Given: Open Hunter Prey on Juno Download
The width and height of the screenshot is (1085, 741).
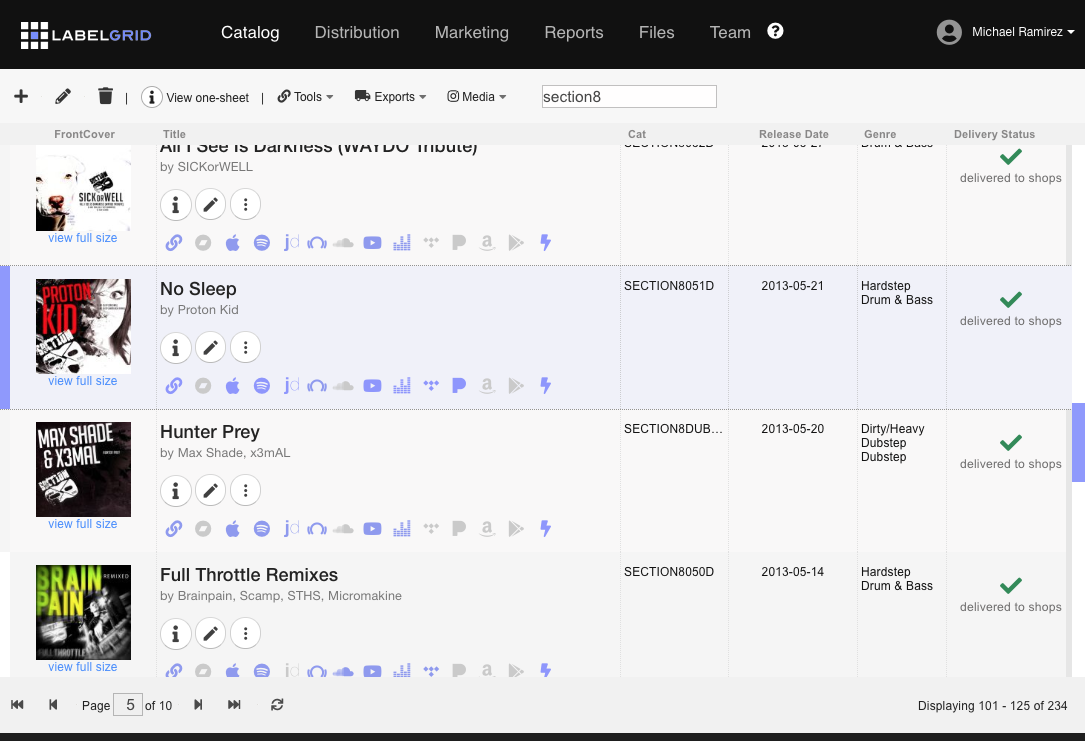Looking at the screenshot, I should 291,529.
